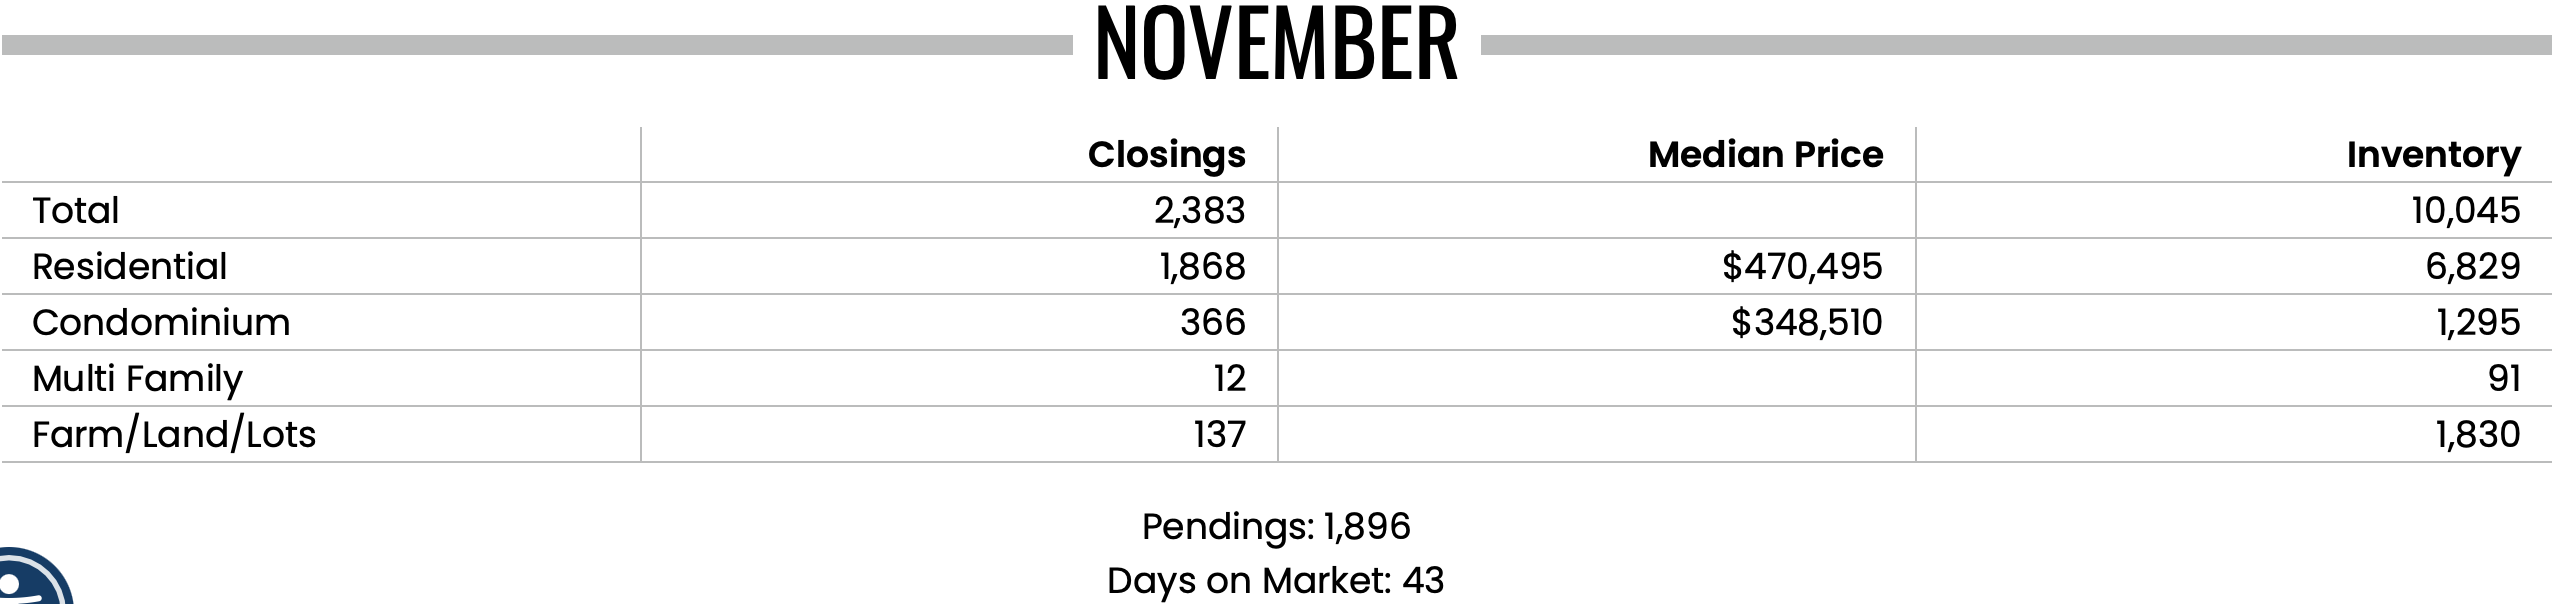
Task: Click the Farm/Land/Lots row label
Action: tap(174, 434)
